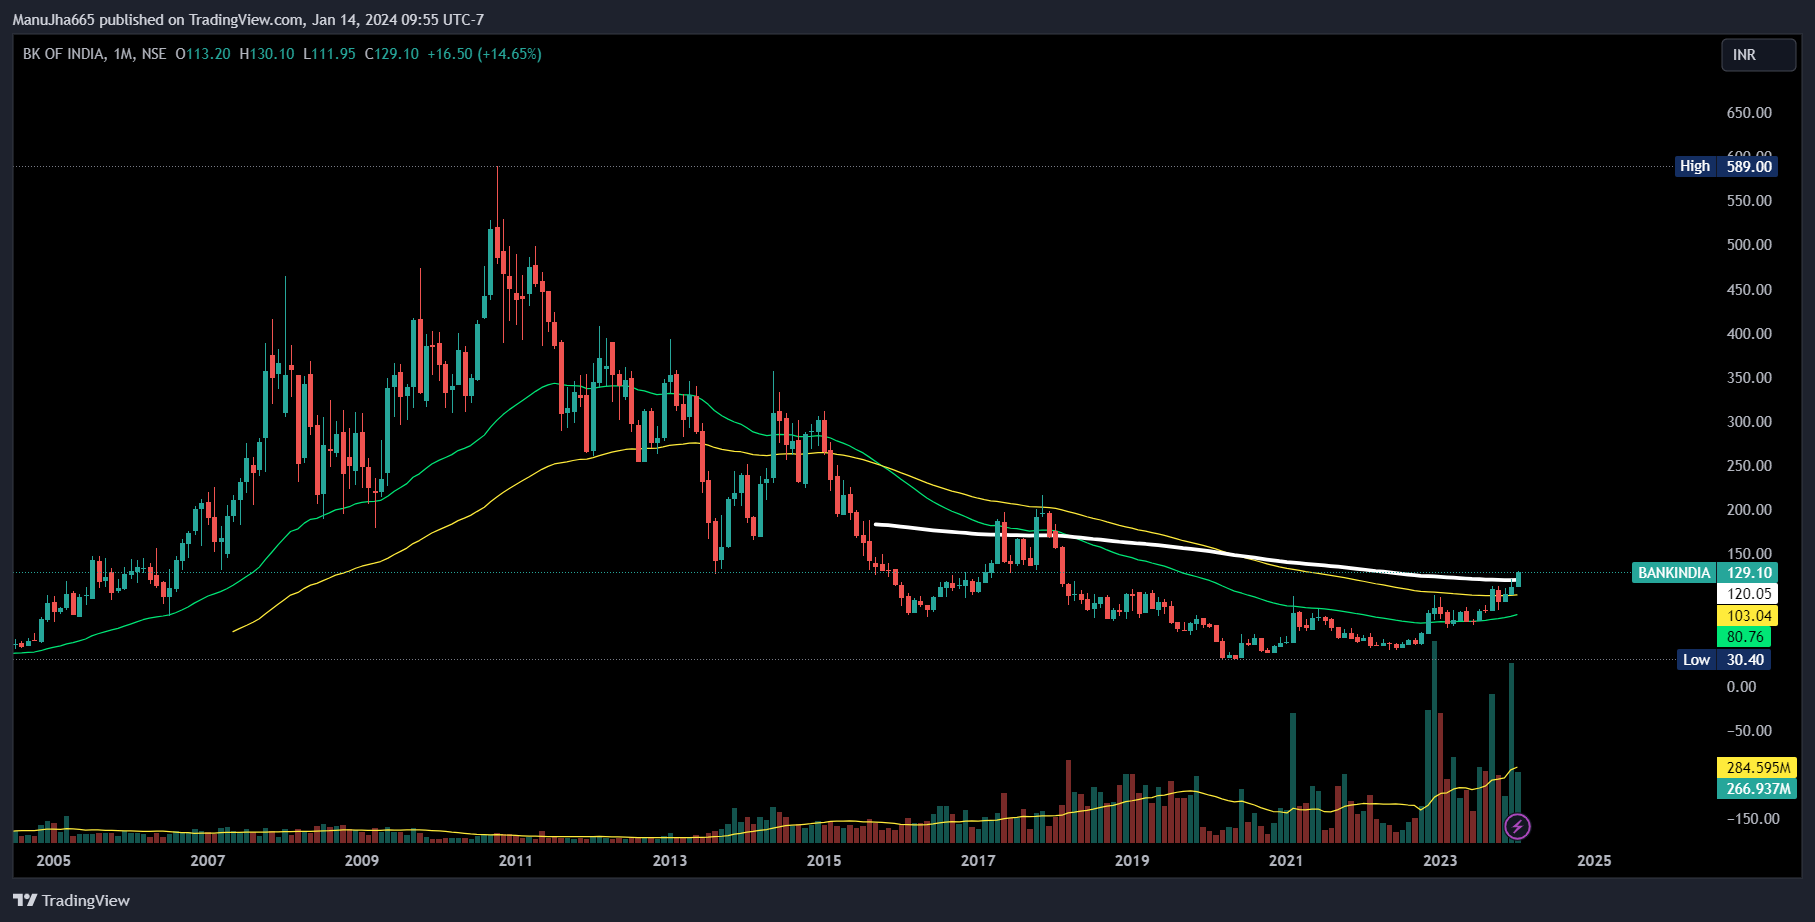This screenshot has width=1815, height=922.
Task: Select the C129.10 close value
Action: (391, 54)
